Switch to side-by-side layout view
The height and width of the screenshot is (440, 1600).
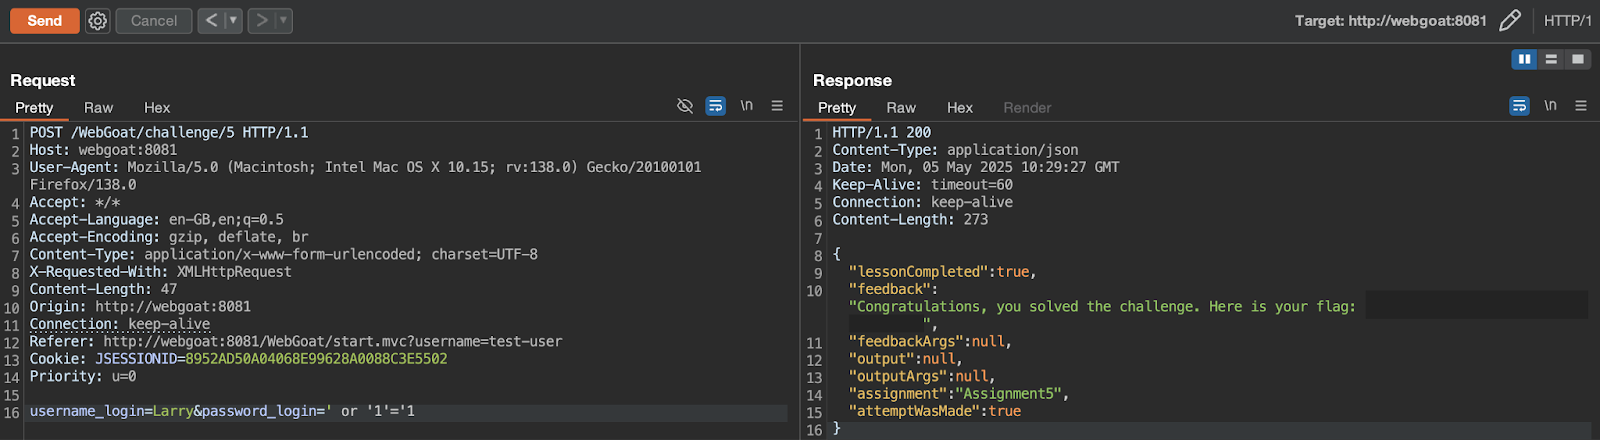point(1524,59)
